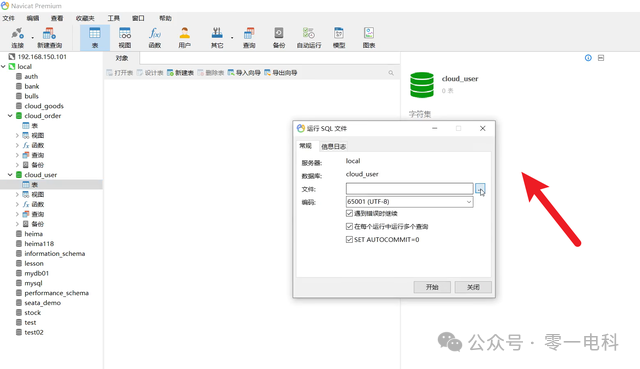Click 导出向导 (Export Wizard) in objects toolbar

coord(281,73)
